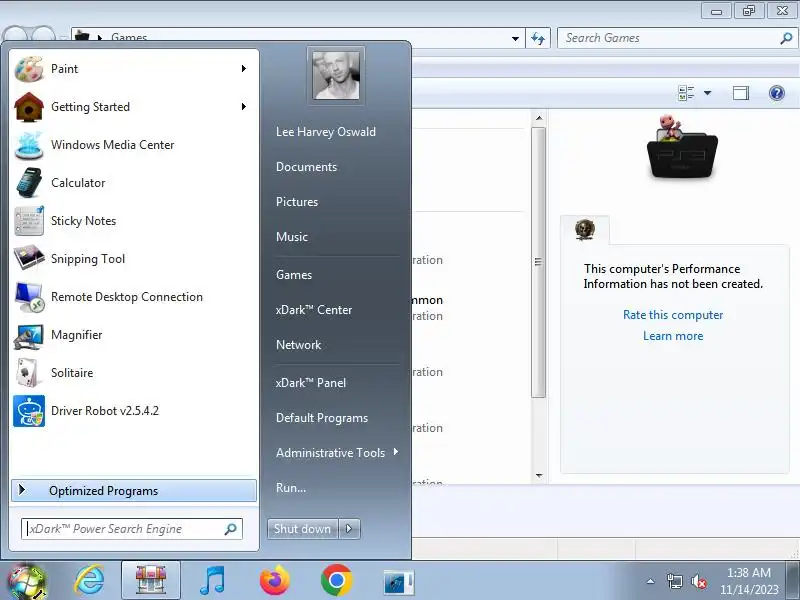Click the Shut down button
Screen dimensions: 800x600
[x=303, y=529]
